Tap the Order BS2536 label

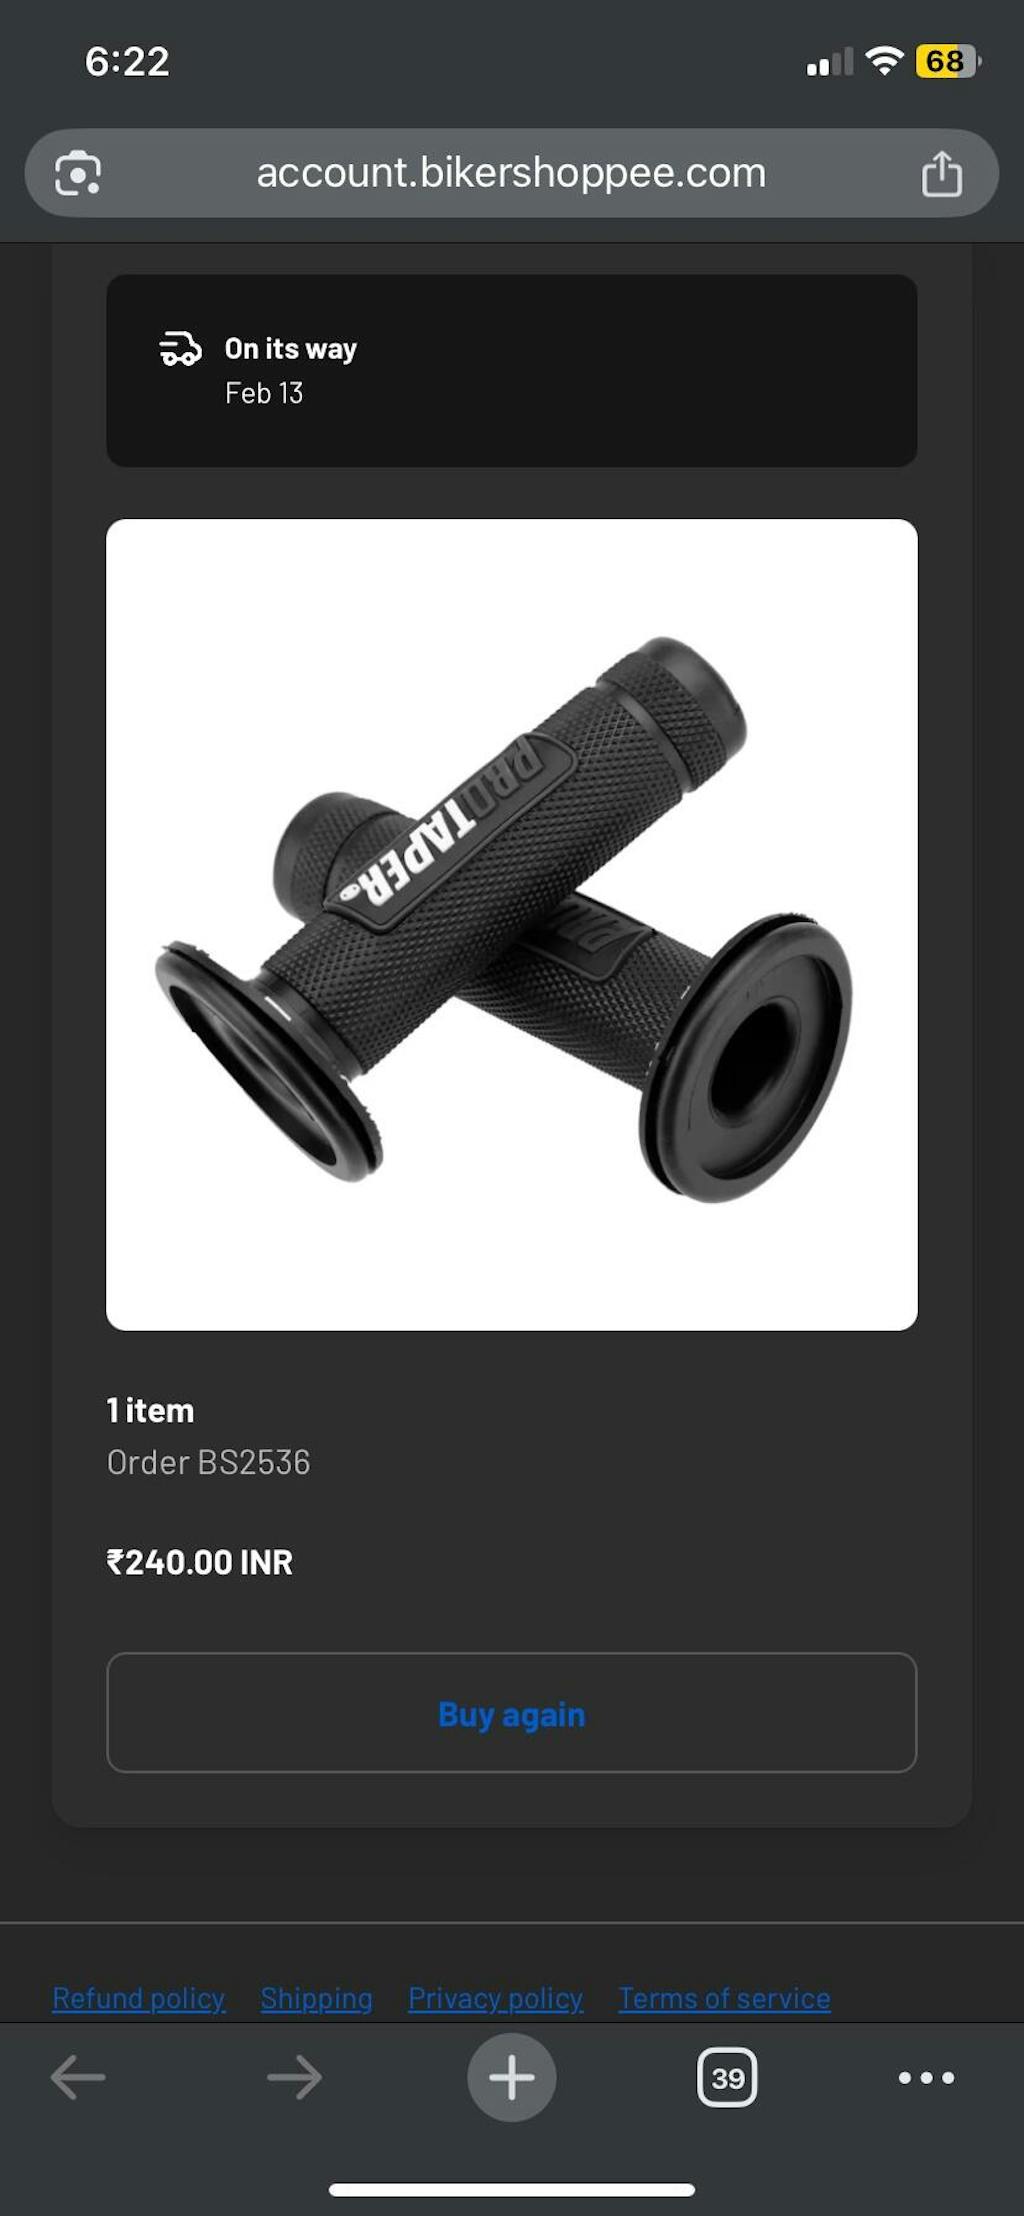[208, 1462]
